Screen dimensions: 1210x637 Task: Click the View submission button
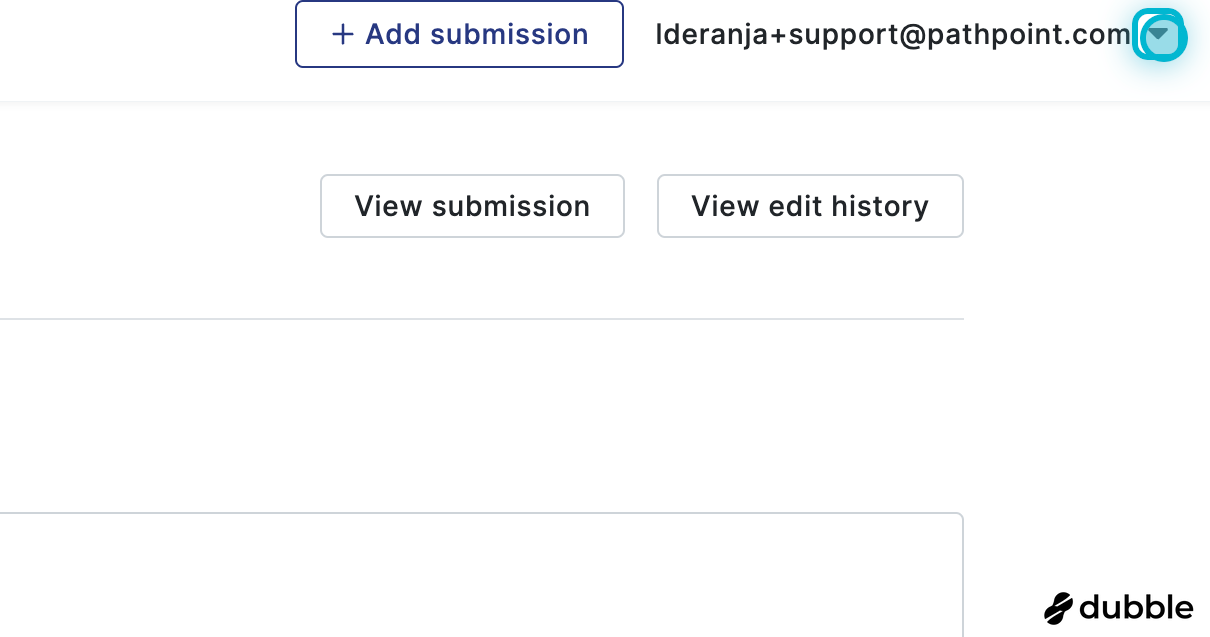(x=472, y=206)
